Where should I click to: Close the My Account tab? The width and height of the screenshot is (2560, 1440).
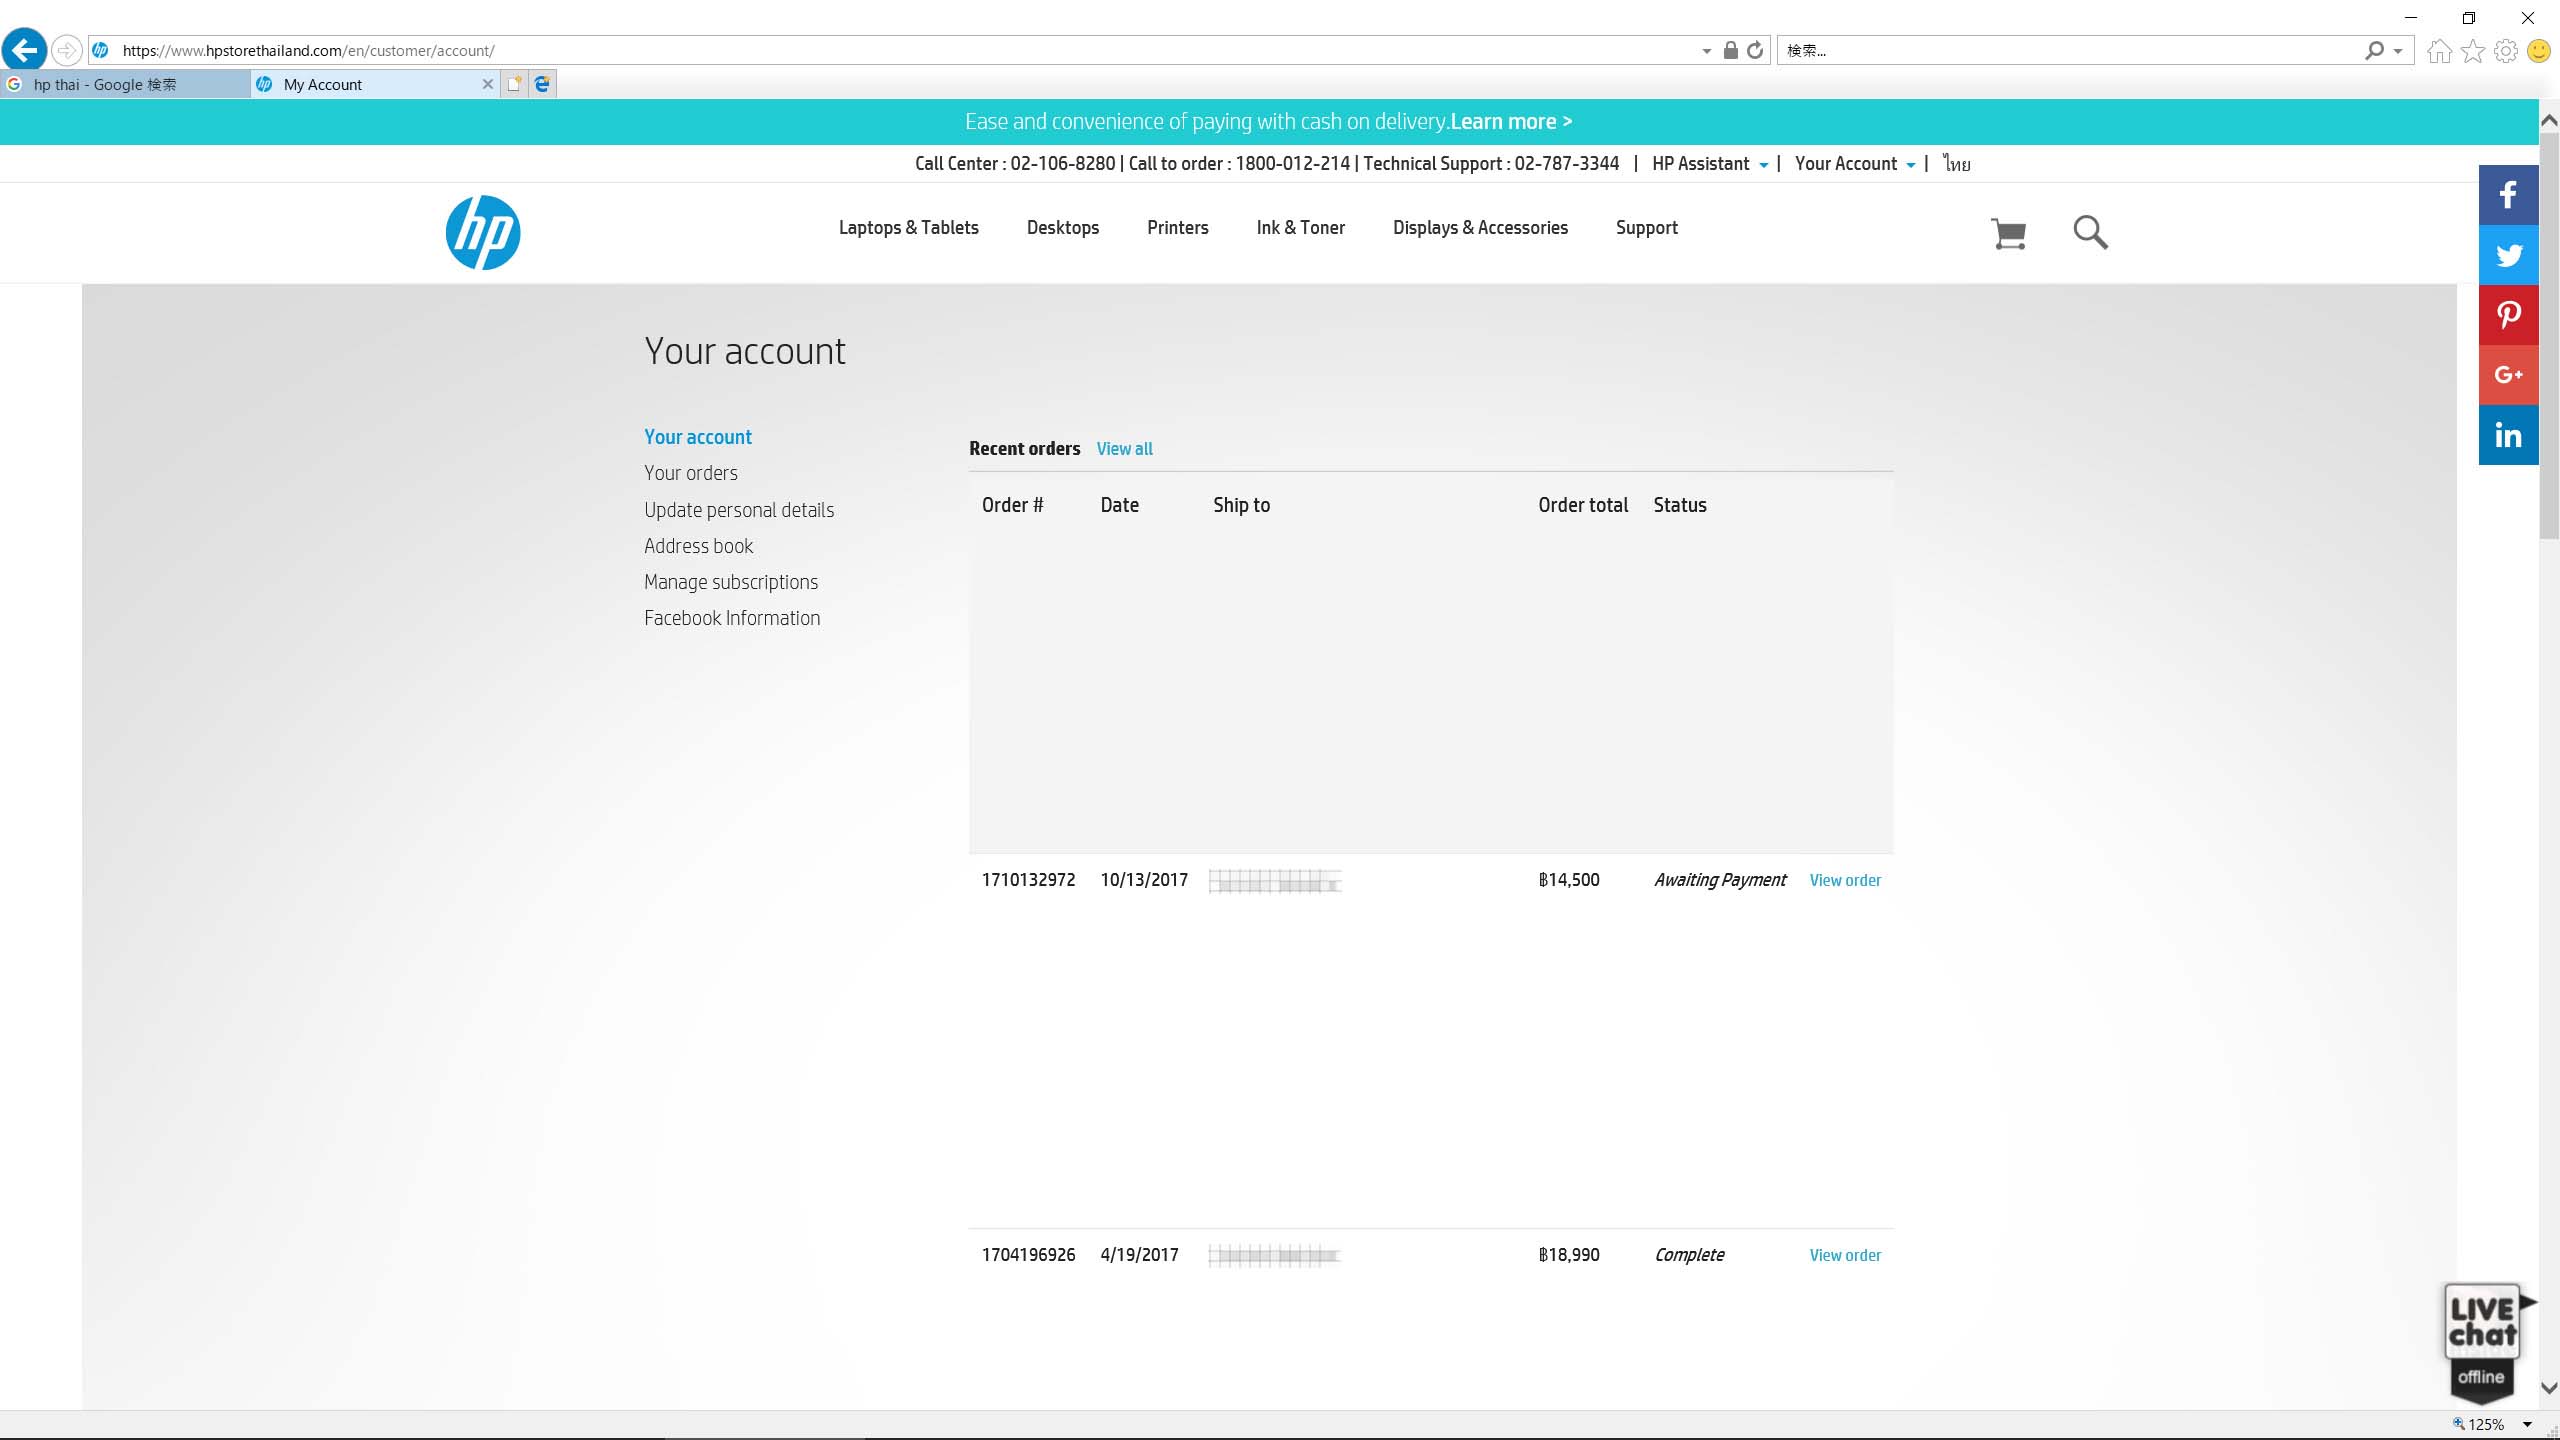[488, 84]
